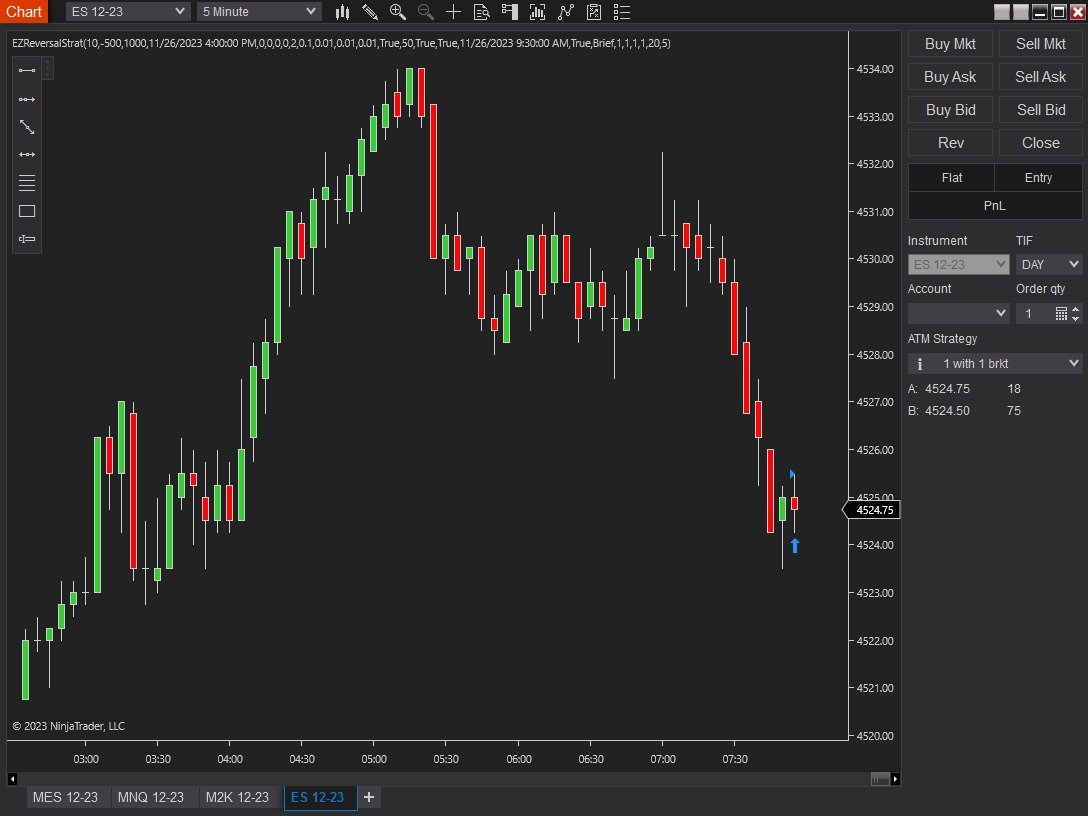Increase Order qty with the up stepper

click(1076, 309)
